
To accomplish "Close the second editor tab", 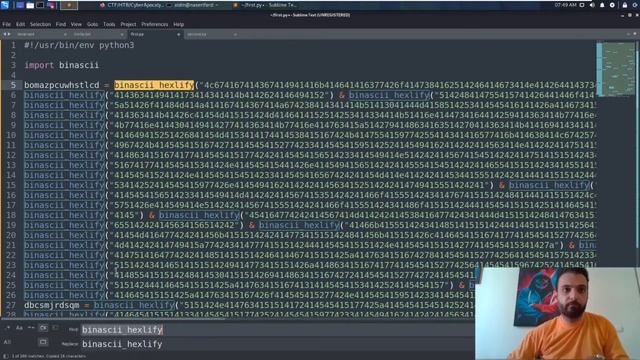I will pos(122,34).
